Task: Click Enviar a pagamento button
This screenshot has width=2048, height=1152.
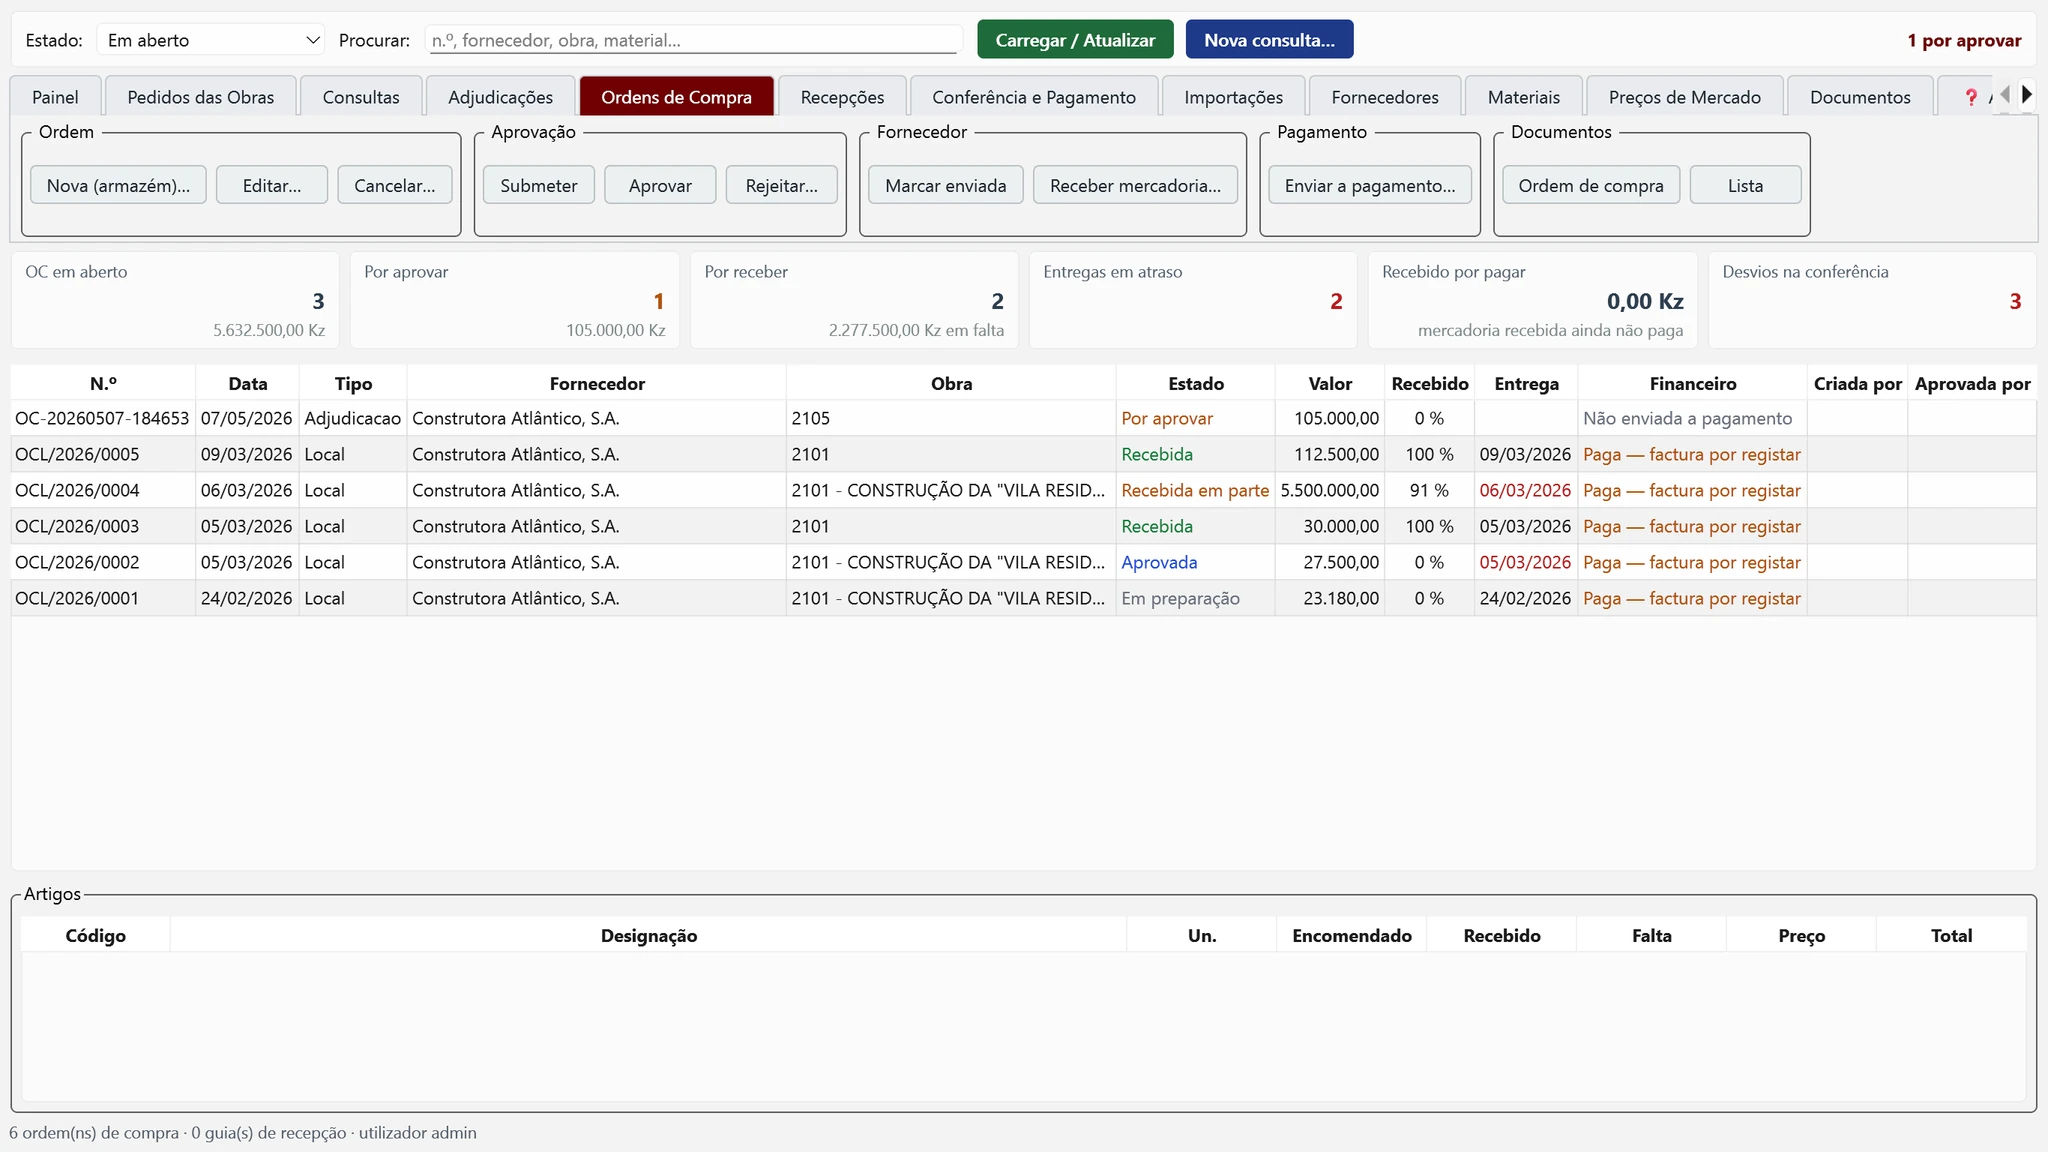Action: (1370, 185)
